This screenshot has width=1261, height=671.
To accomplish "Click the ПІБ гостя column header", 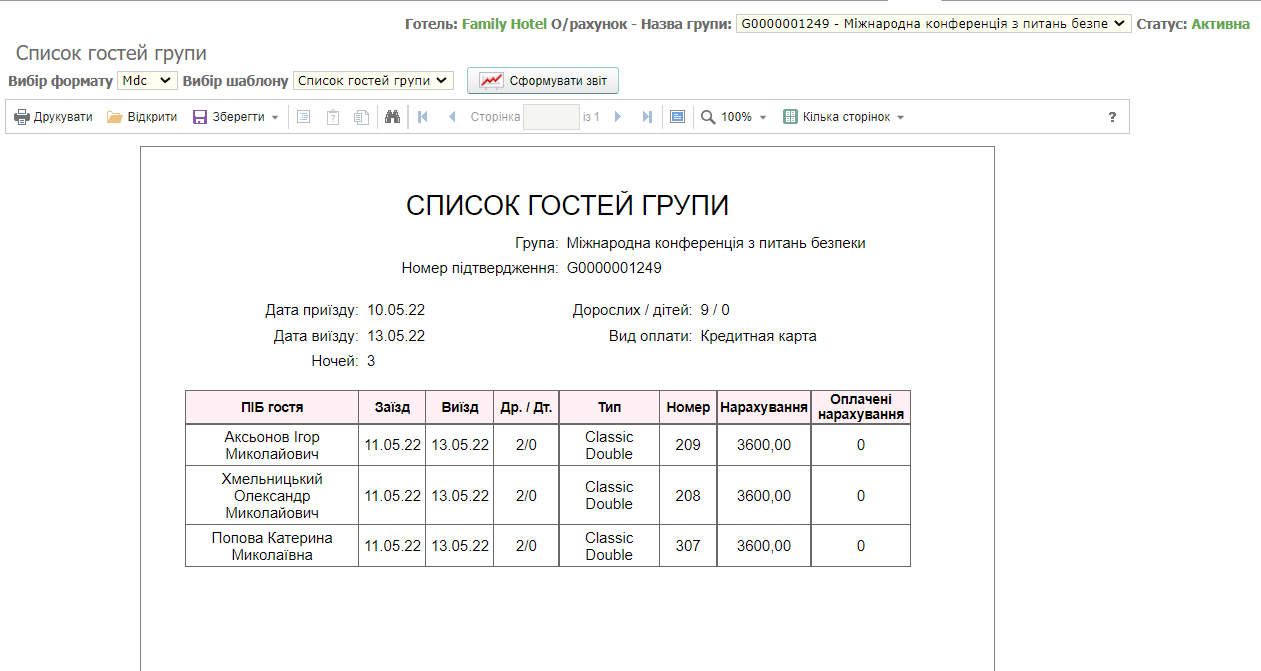I will 272,407.
